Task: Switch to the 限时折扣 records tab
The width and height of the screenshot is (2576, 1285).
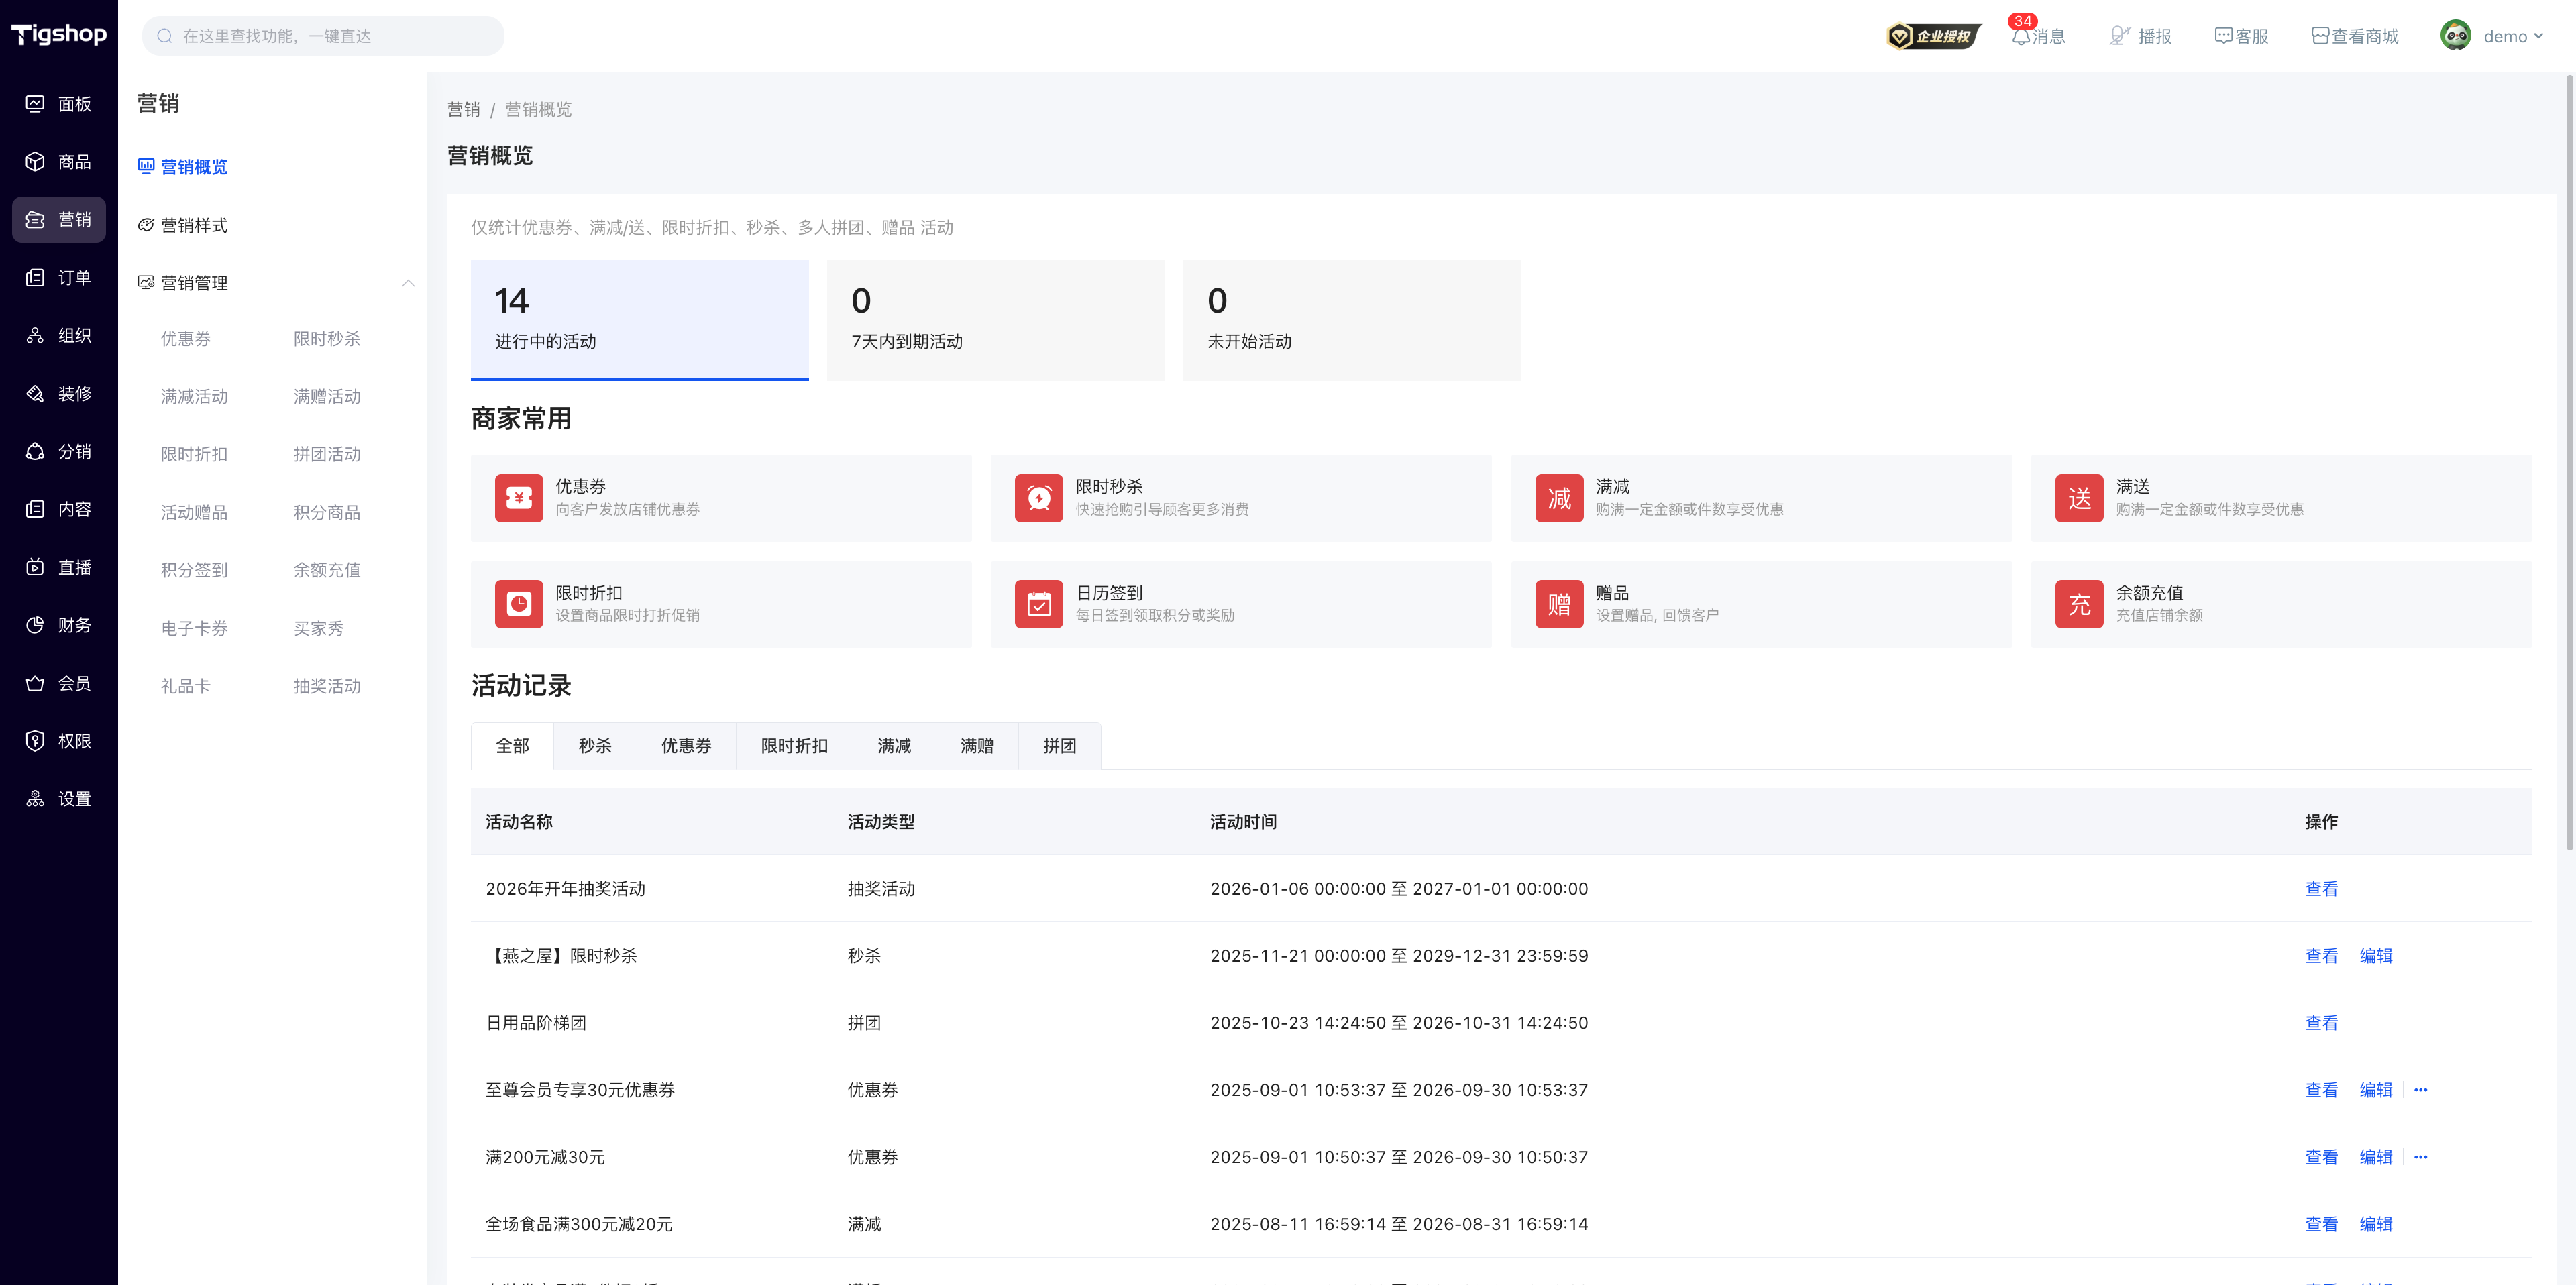Action: 794,746
